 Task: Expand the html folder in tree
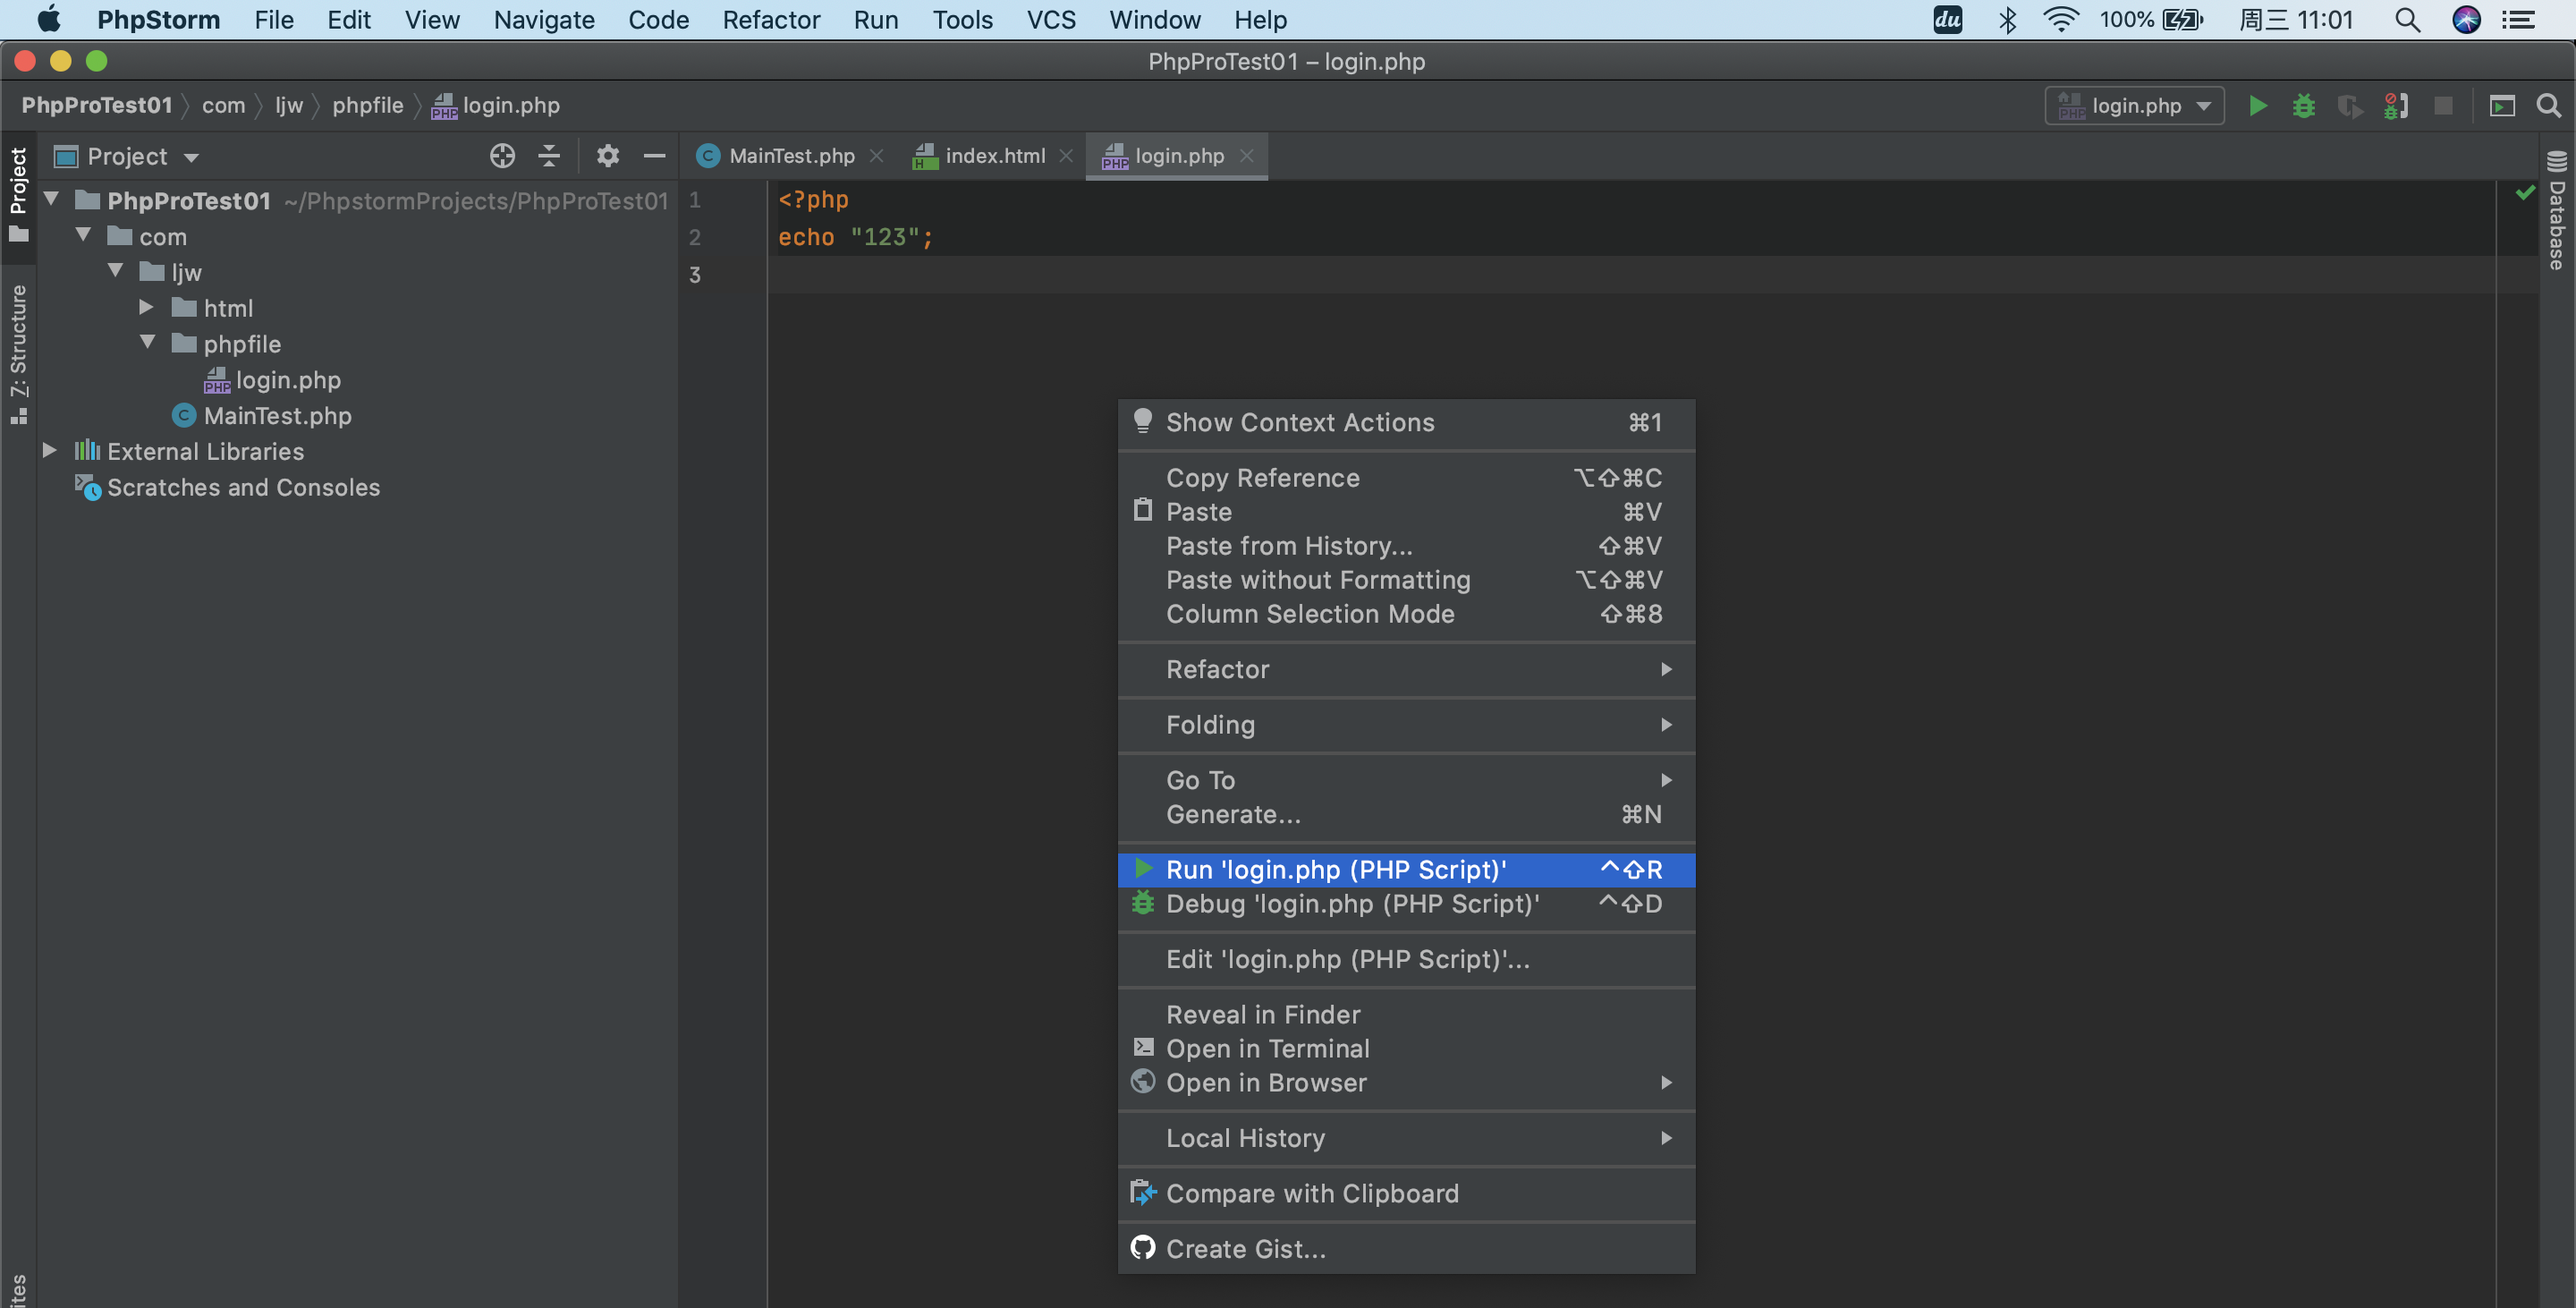pos(147,308)
